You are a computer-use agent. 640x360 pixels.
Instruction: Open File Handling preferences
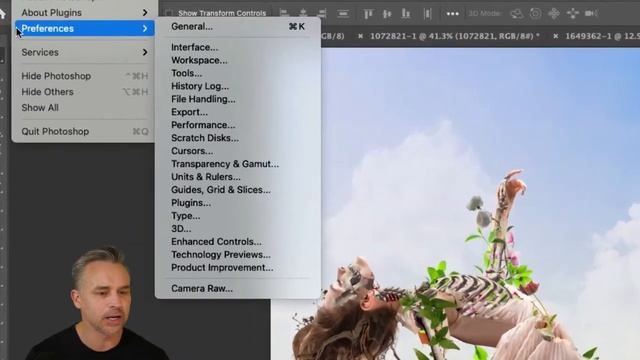(238, 99)
